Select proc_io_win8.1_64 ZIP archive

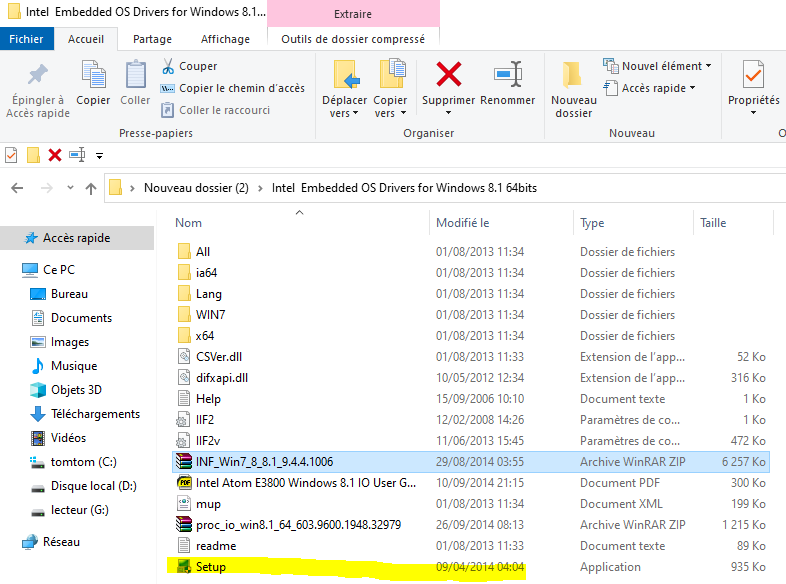point(298,525)
